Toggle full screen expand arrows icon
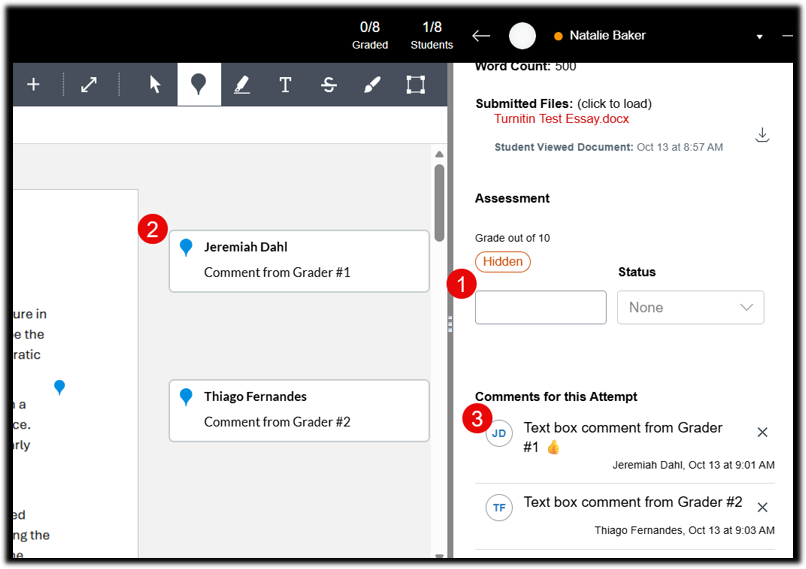806x569 pixels. 89,84
